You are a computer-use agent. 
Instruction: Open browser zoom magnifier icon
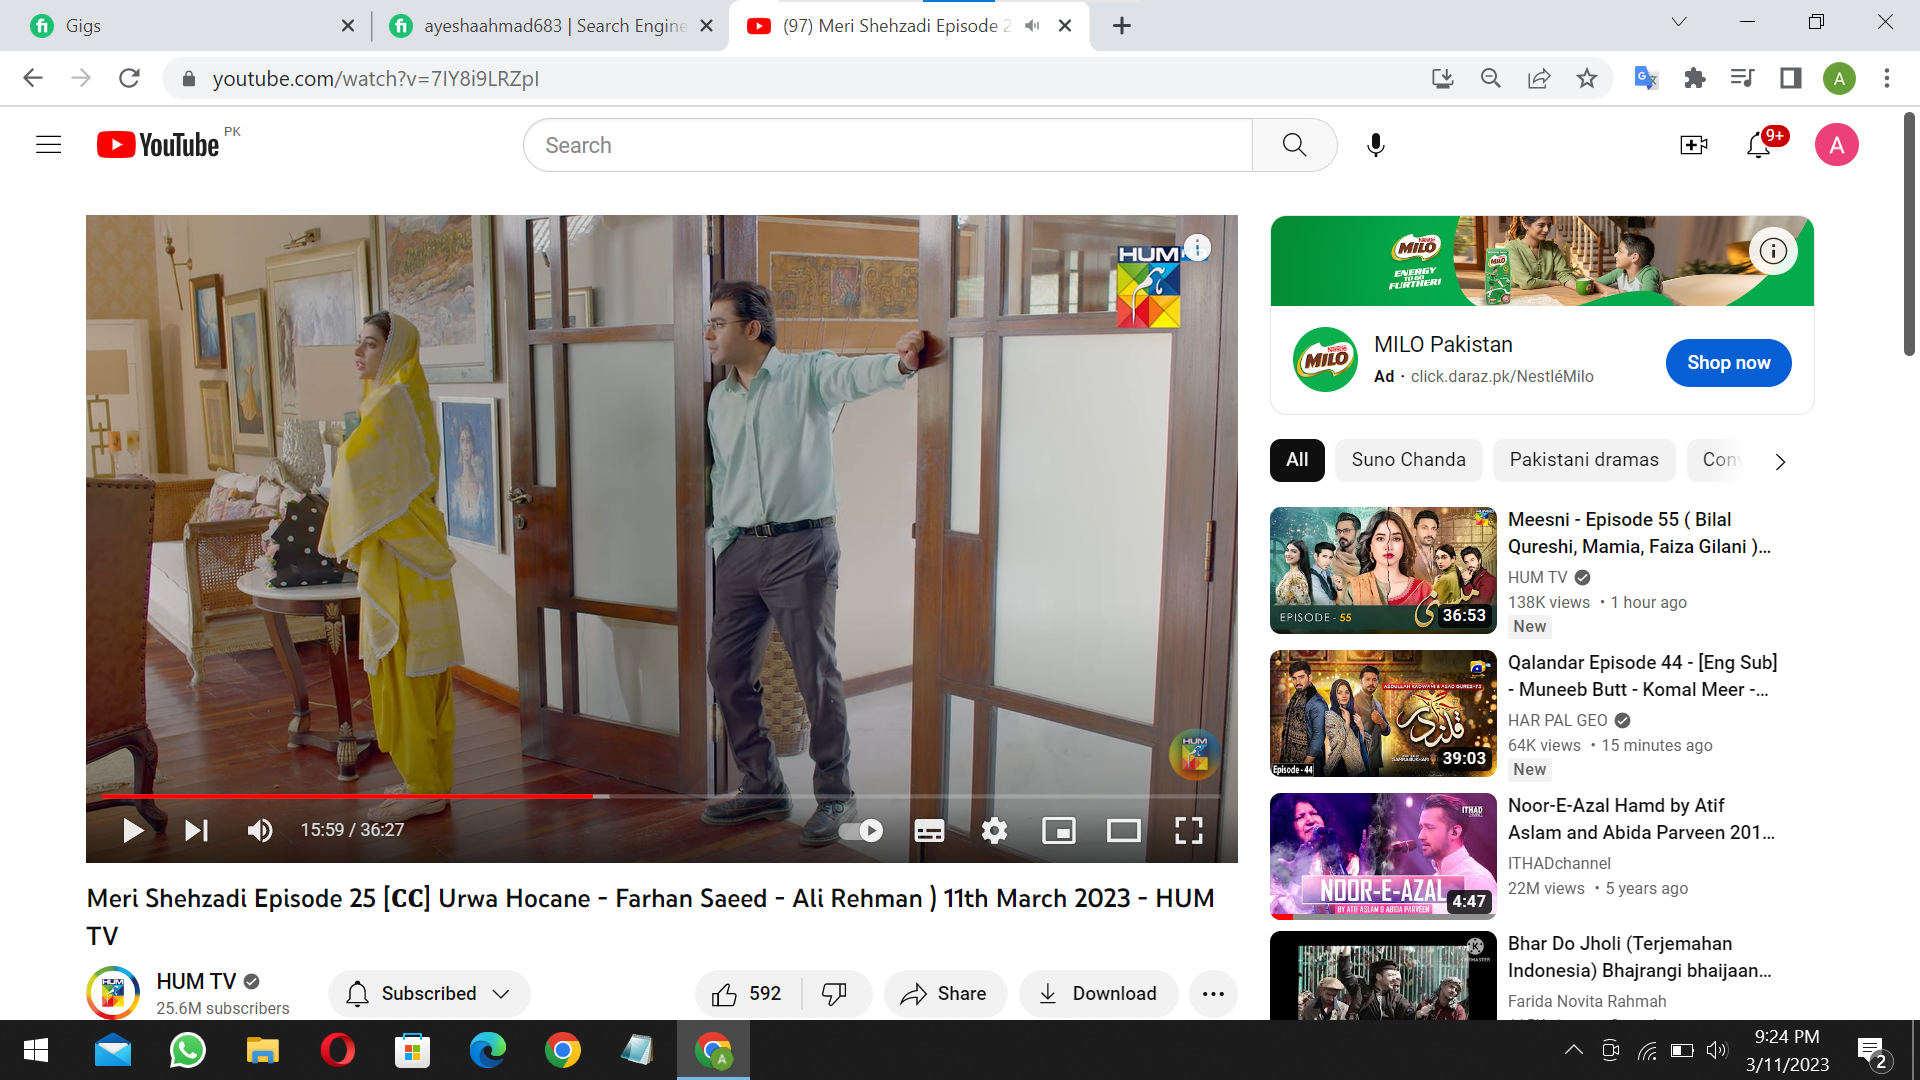click(x=1490, y=78)
